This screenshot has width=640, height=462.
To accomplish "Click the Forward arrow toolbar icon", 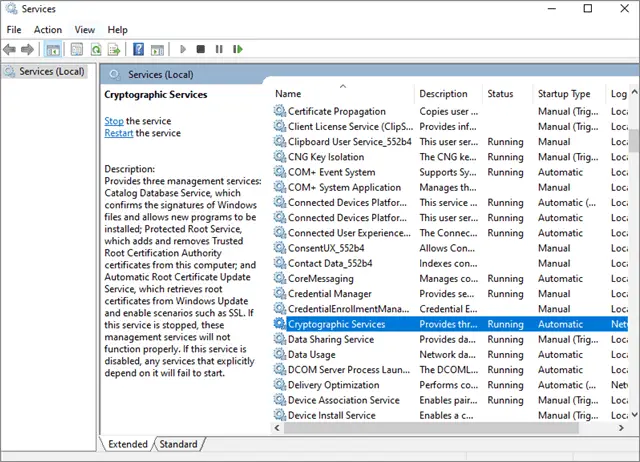I will (x=27, y=50).
